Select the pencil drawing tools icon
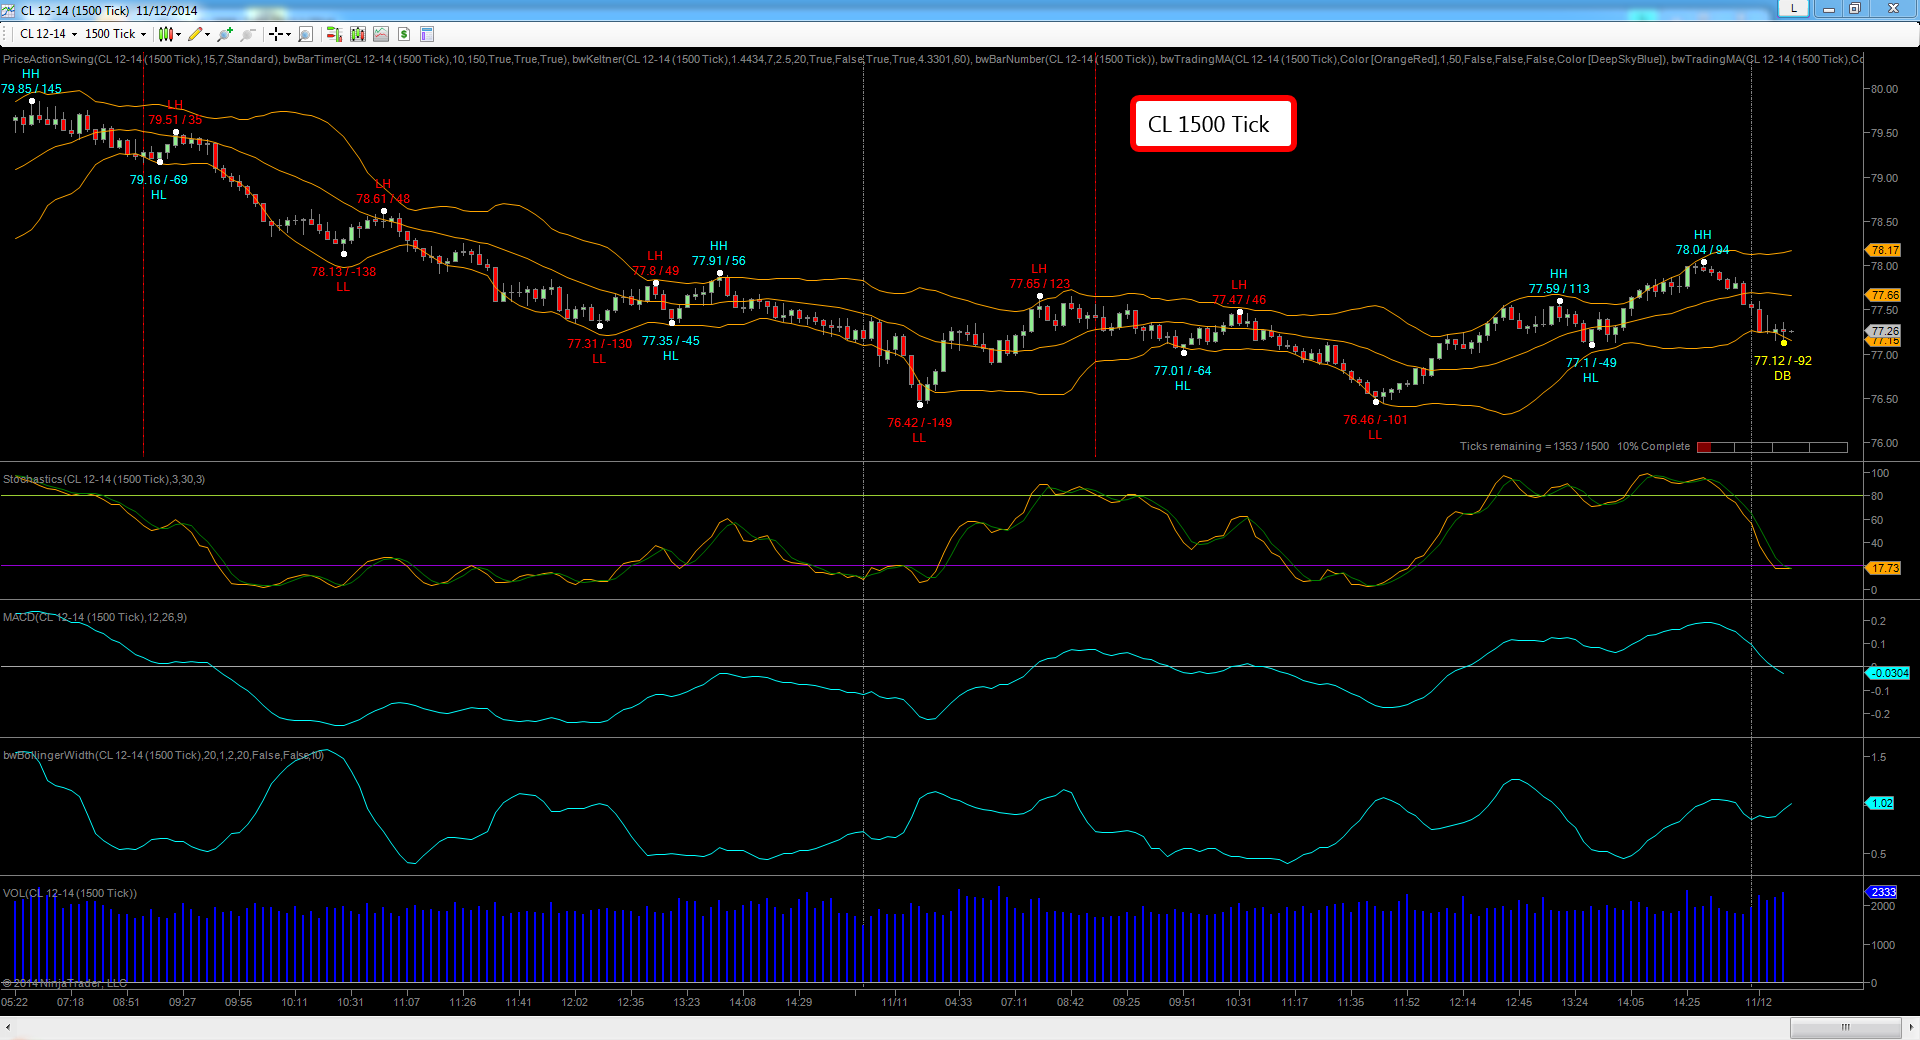The width and height of the screenshot is (1920, 1040). click(x=195, y=34)
